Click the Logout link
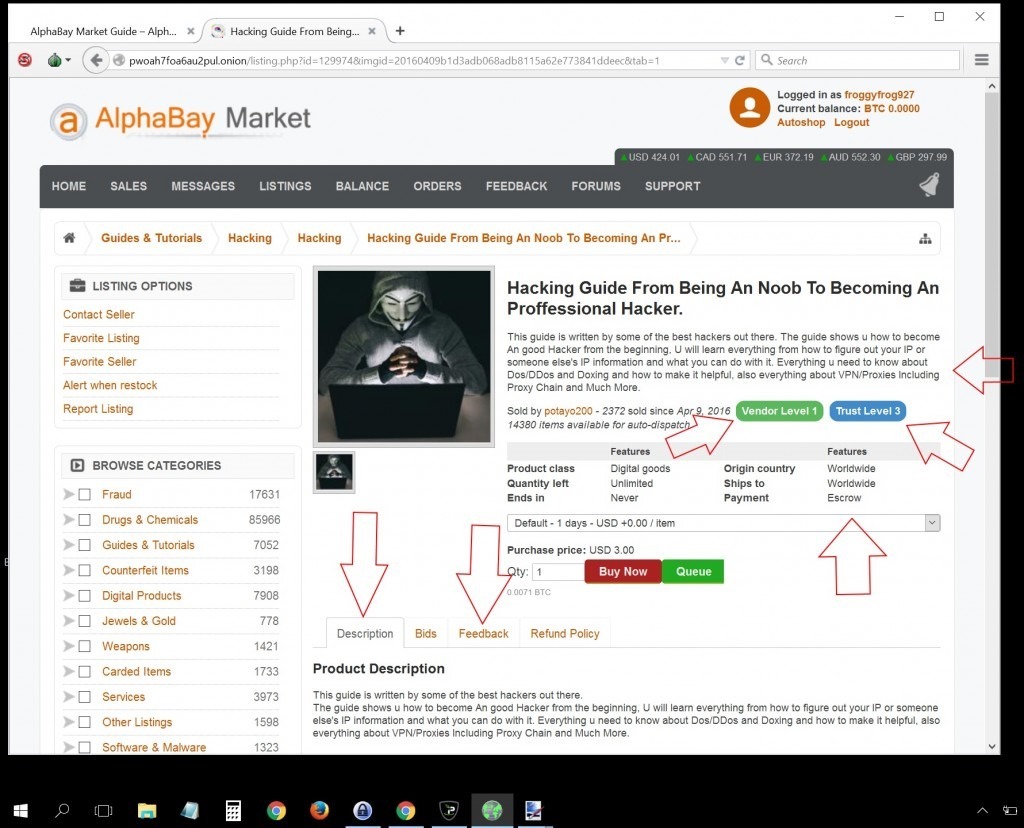This screenshot has width=1024, height=828. [852, 122]
